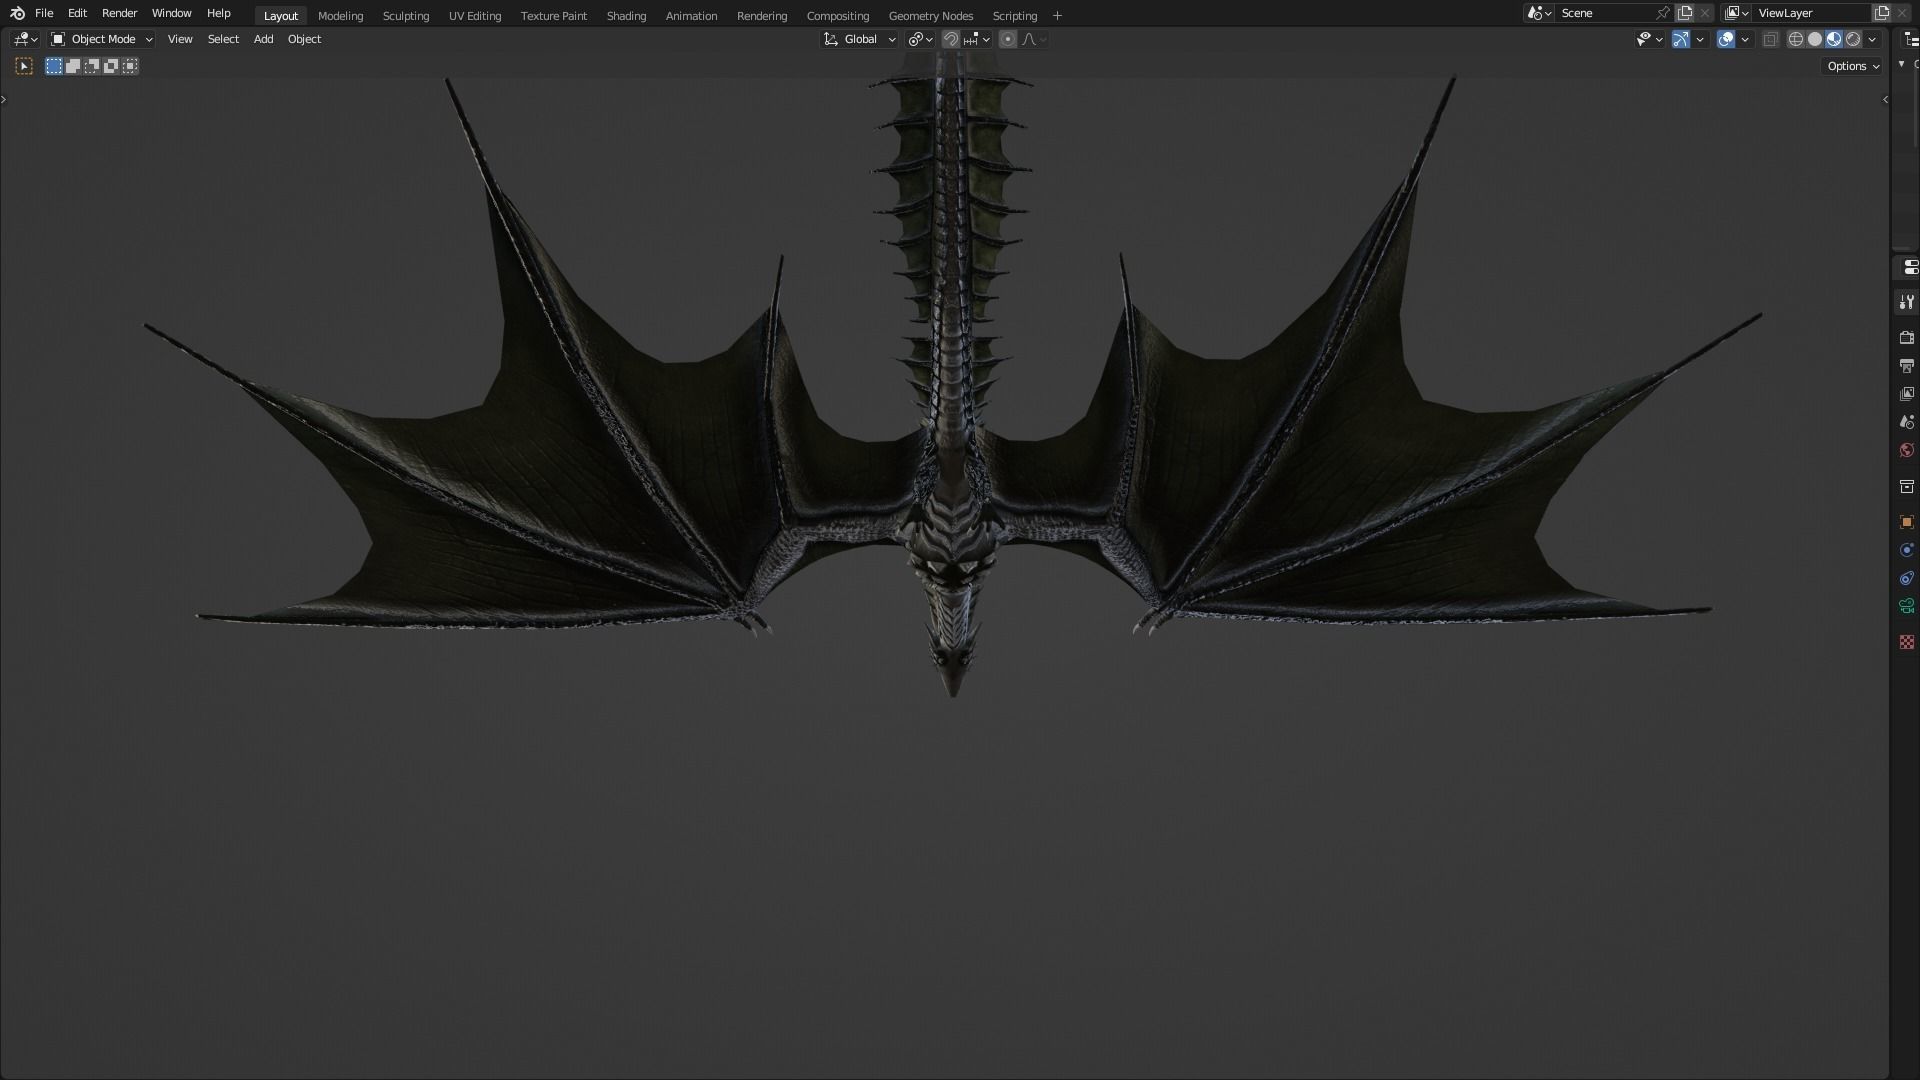Pin the scene to workspace
Viewport: 1920px width, 1080px height.
(1663, 13)
